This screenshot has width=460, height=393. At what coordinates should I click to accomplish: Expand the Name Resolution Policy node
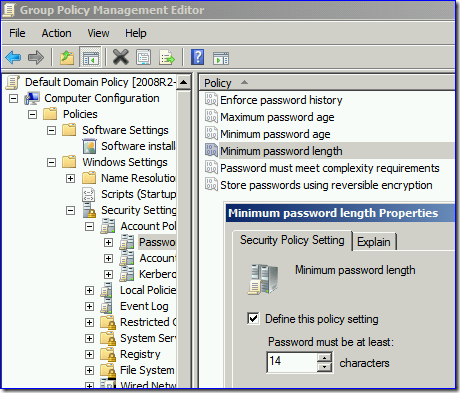coord(70,178)
